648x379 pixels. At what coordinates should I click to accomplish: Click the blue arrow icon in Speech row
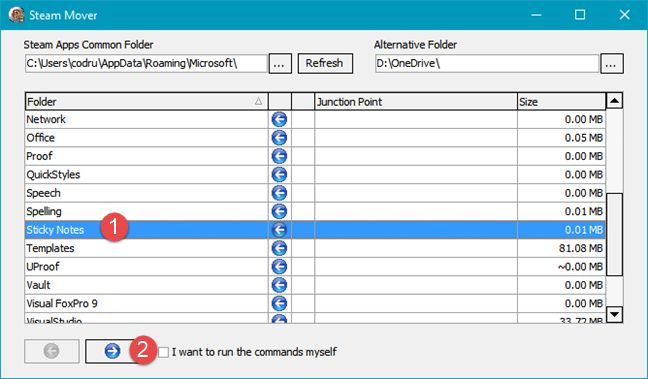[279, 193]
